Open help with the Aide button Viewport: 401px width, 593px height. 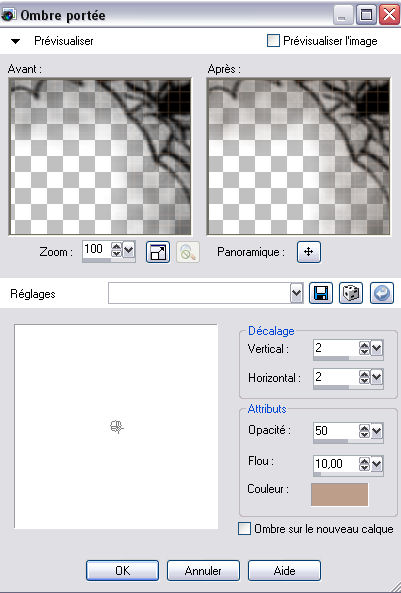[x=284, y=570]
